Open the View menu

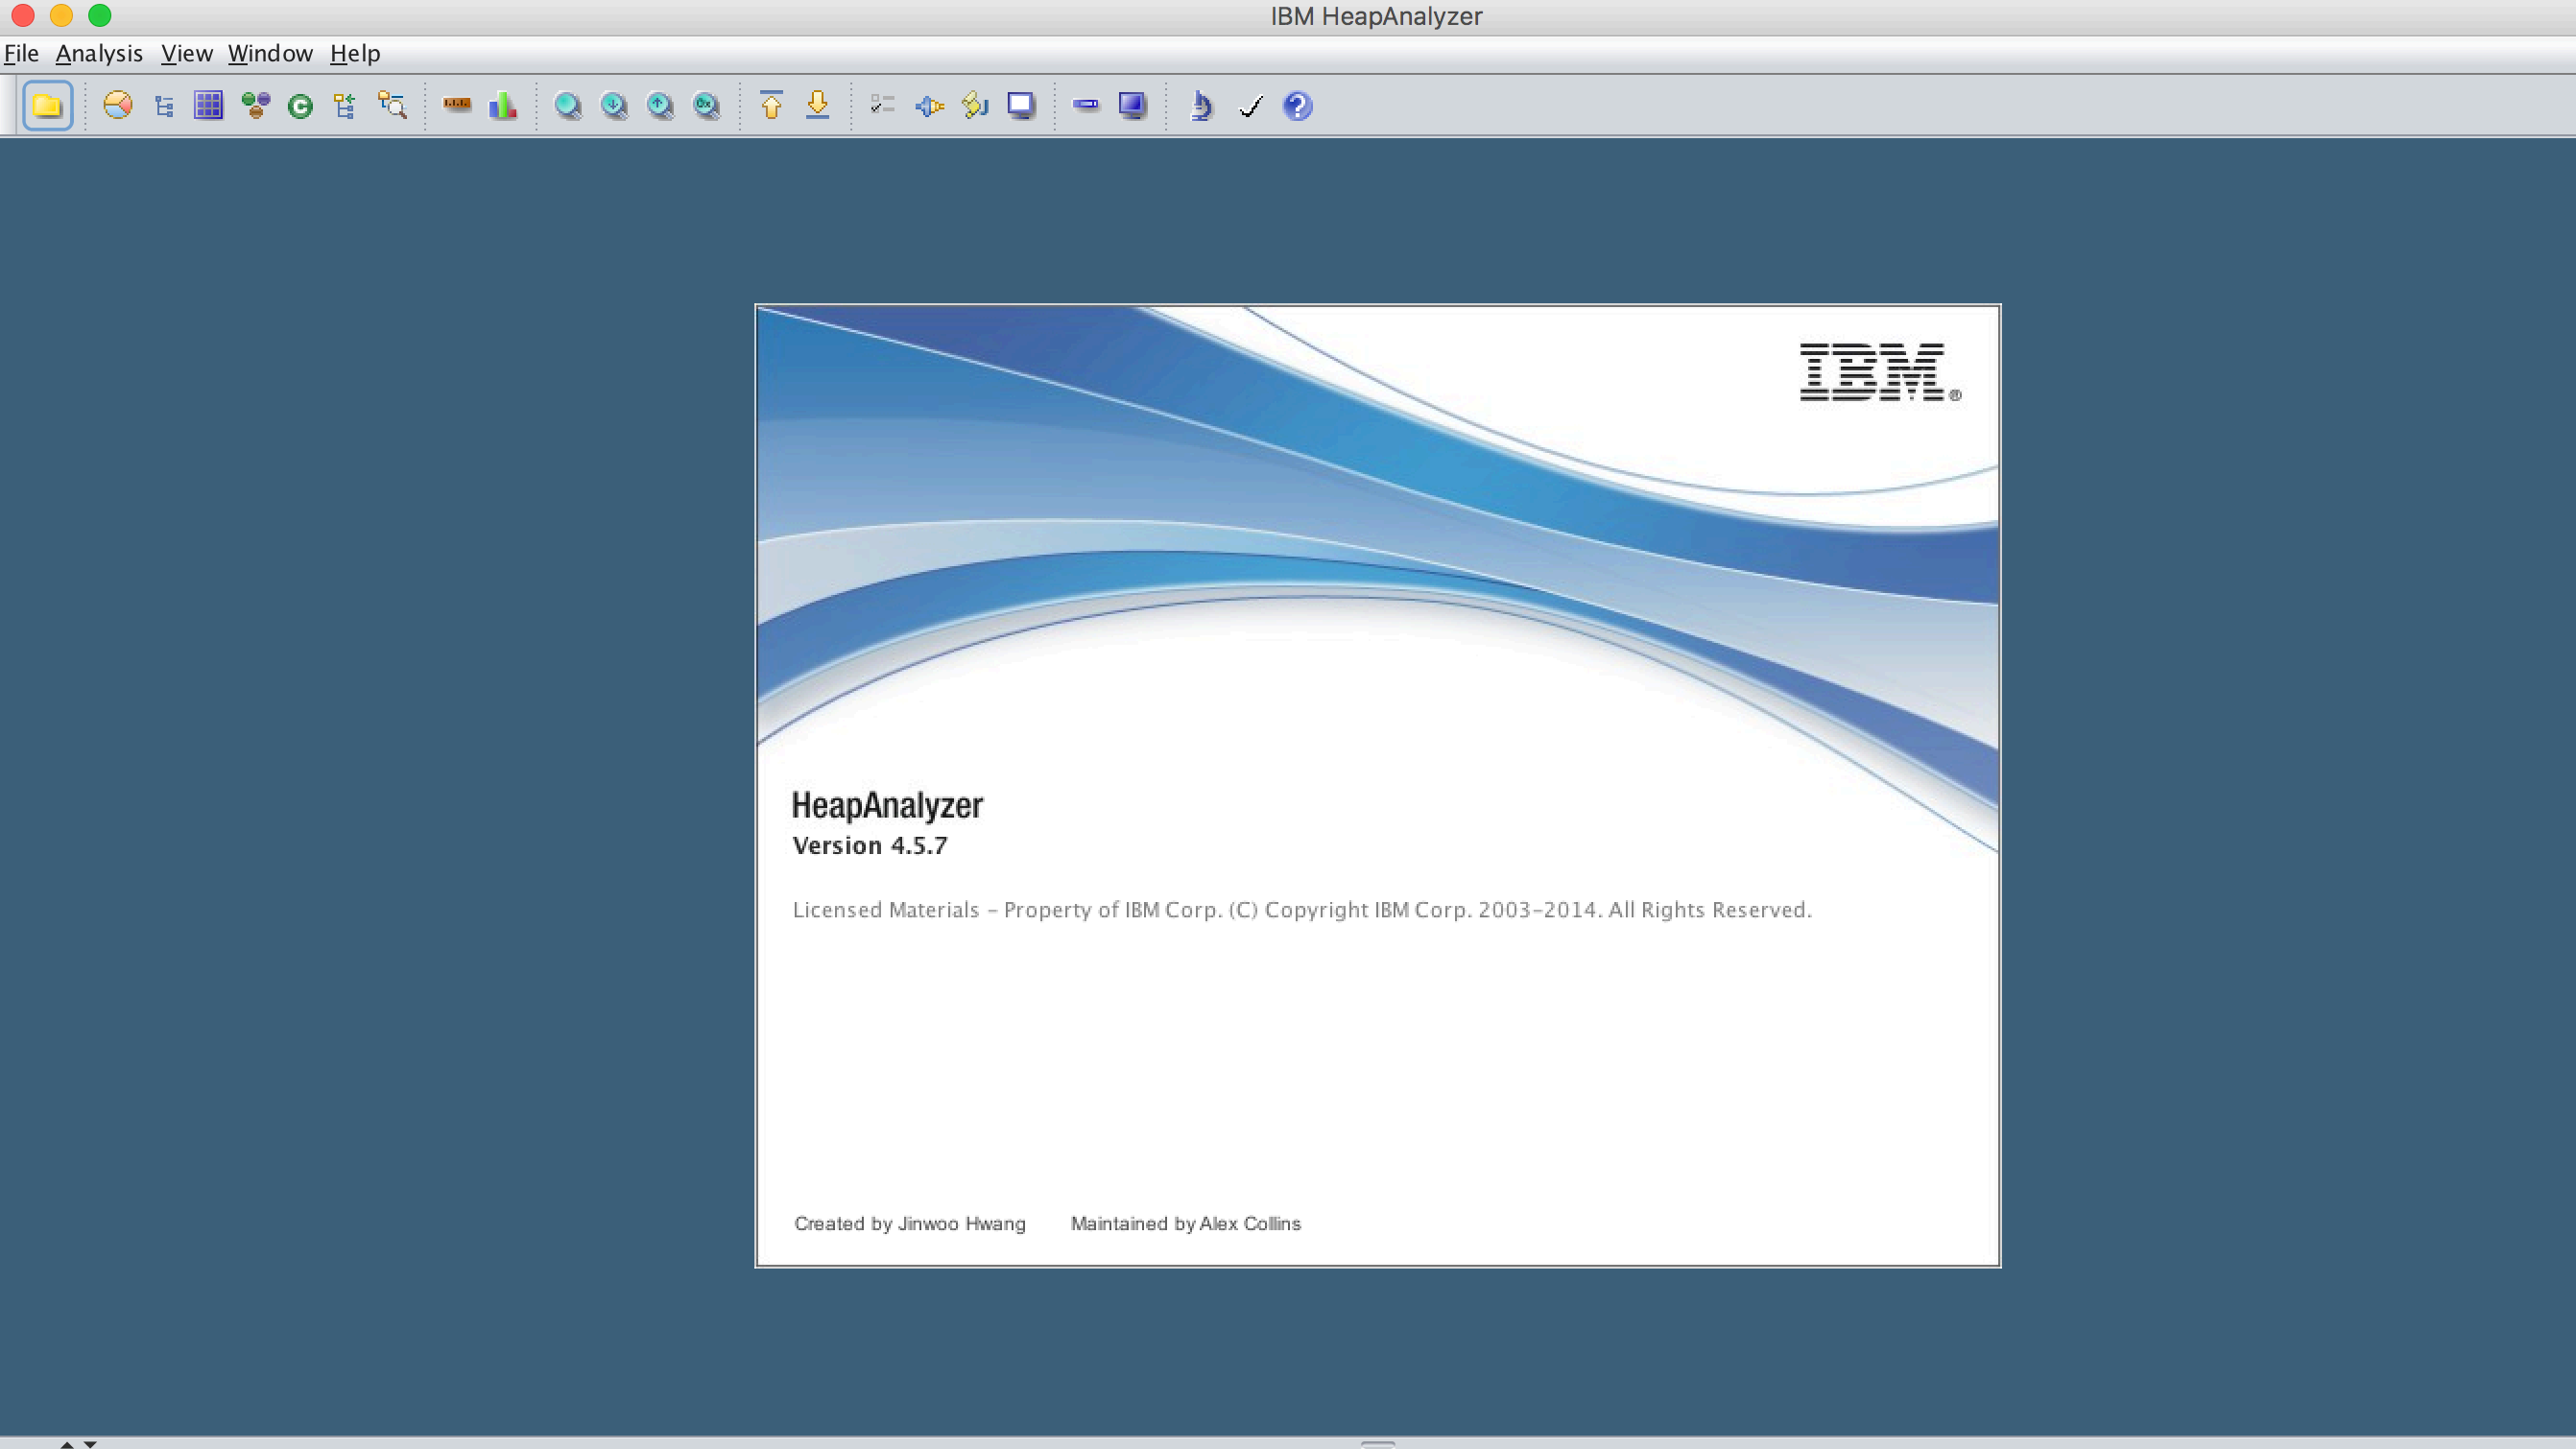coord(186,53)
